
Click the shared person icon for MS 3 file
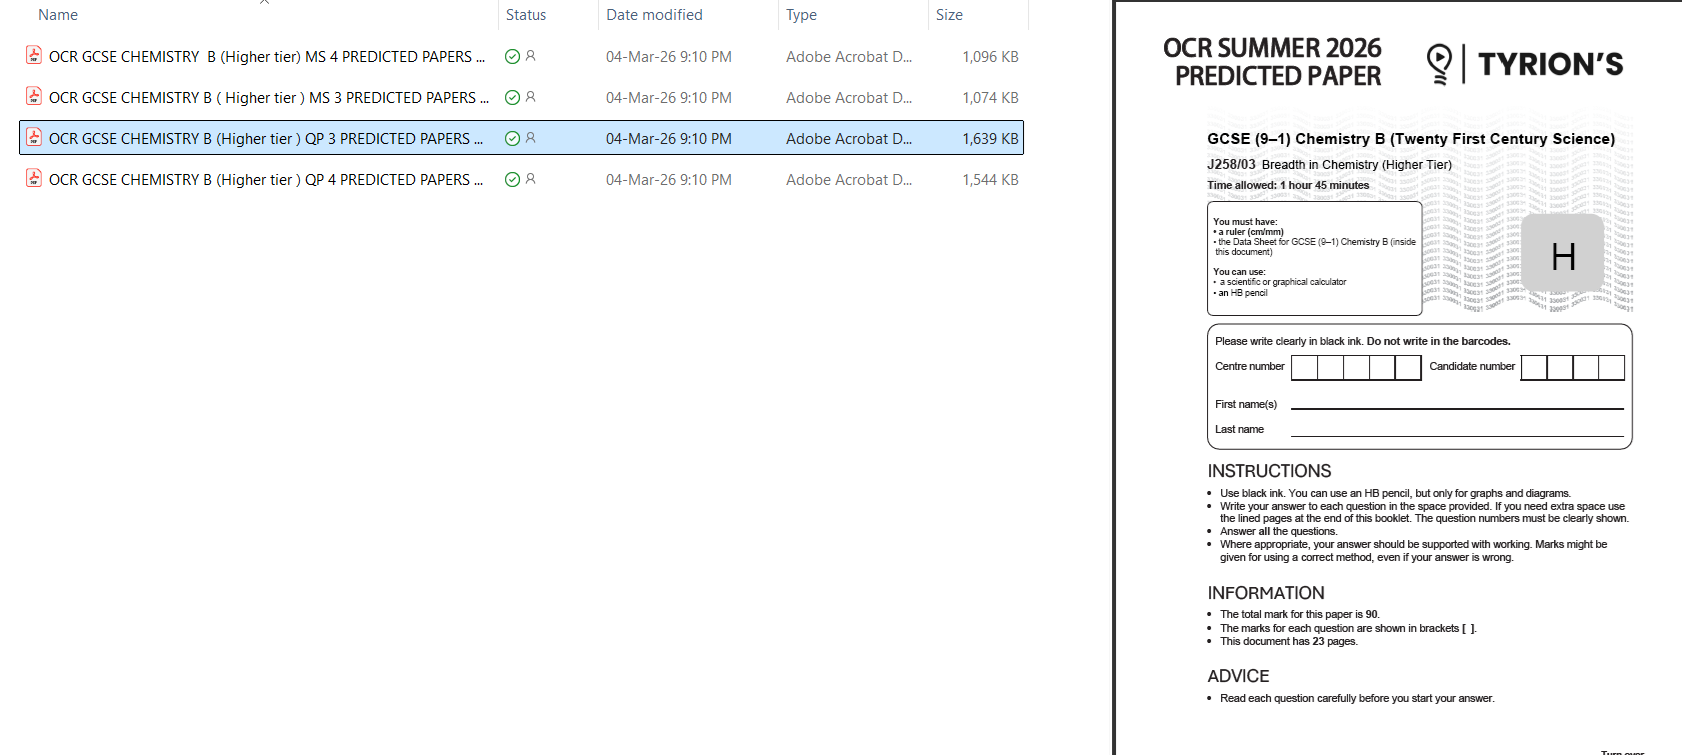(531, 97)
